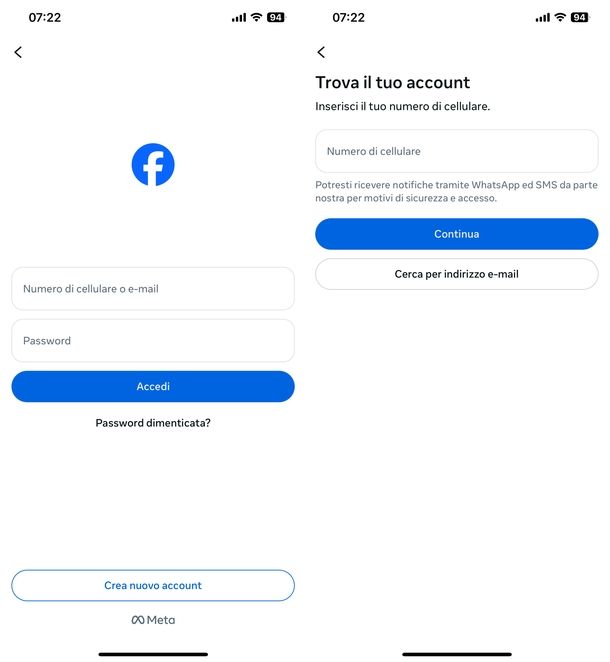Image resolution: width=610 pixels, height=662 pixels.
Task: Tap back arrow on Trova il tuo account
Action: coord(321,52)
